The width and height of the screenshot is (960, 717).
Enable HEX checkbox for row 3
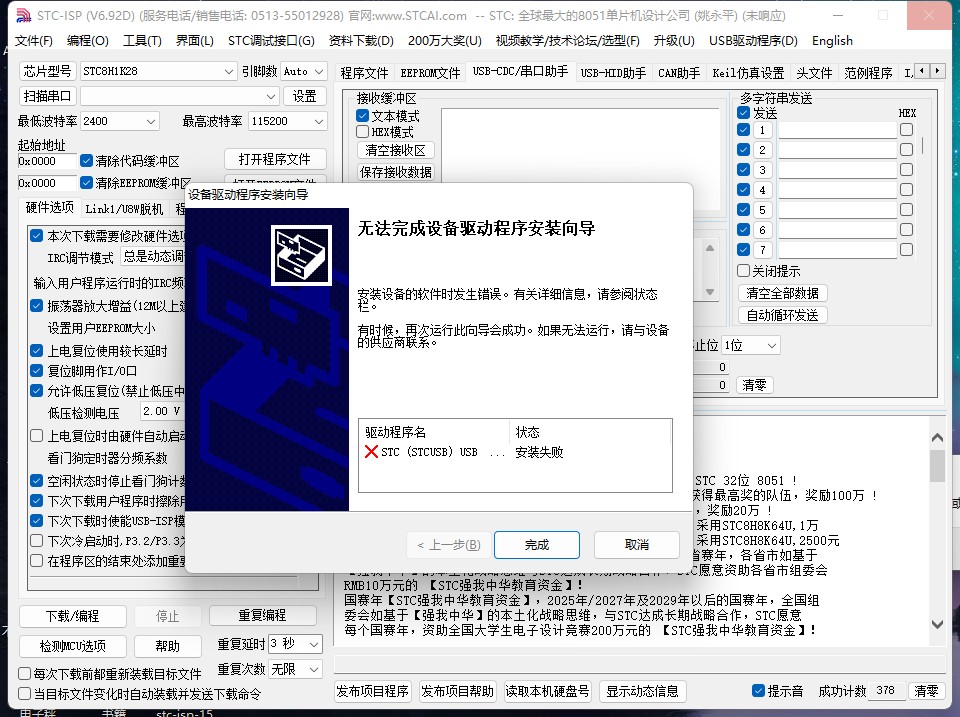(x=907, y=170)
